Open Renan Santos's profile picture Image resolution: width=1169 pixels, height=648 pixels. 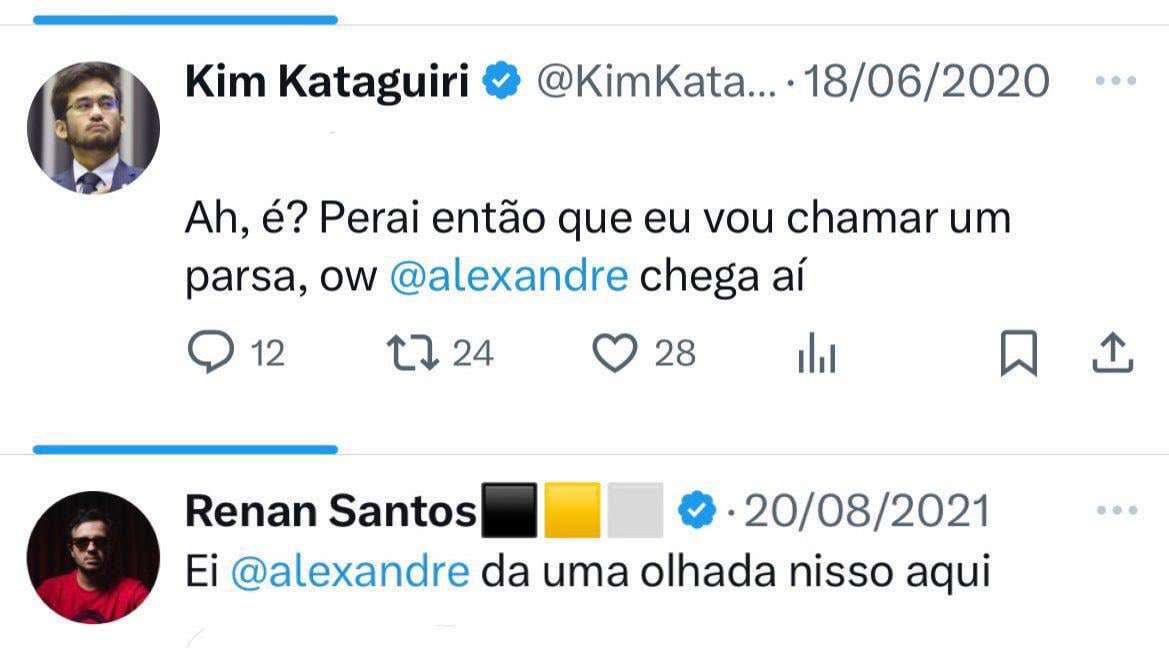tap(93, 557)
